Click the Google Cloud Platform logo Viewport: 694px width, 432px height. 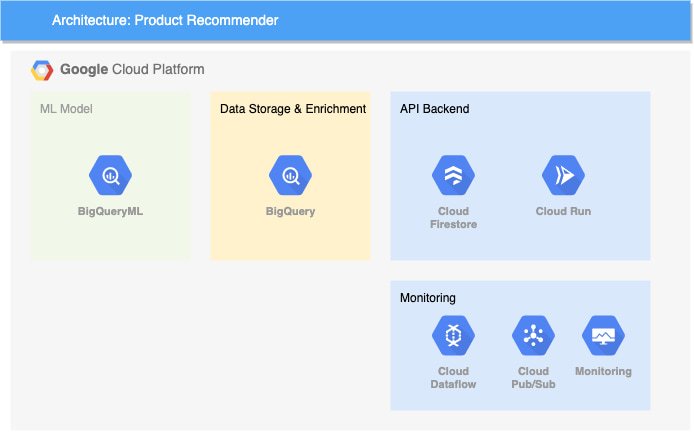point(42,70)
